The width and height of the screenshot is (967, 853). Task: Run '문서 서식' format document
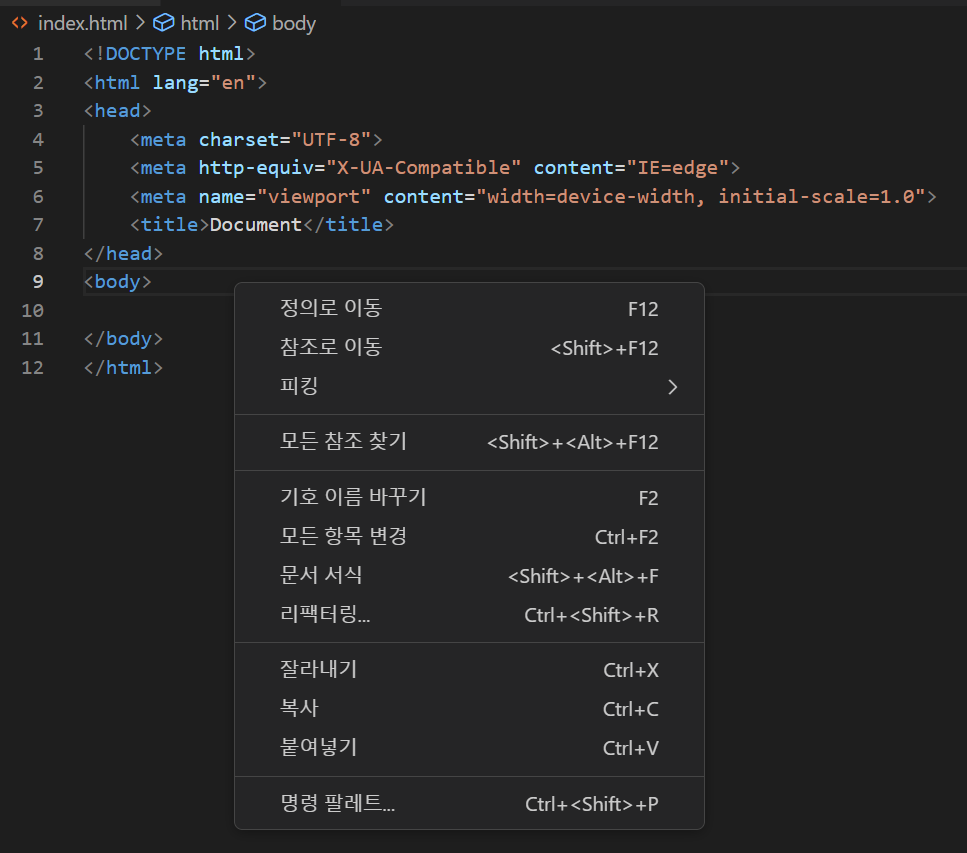tap(469, 575)
